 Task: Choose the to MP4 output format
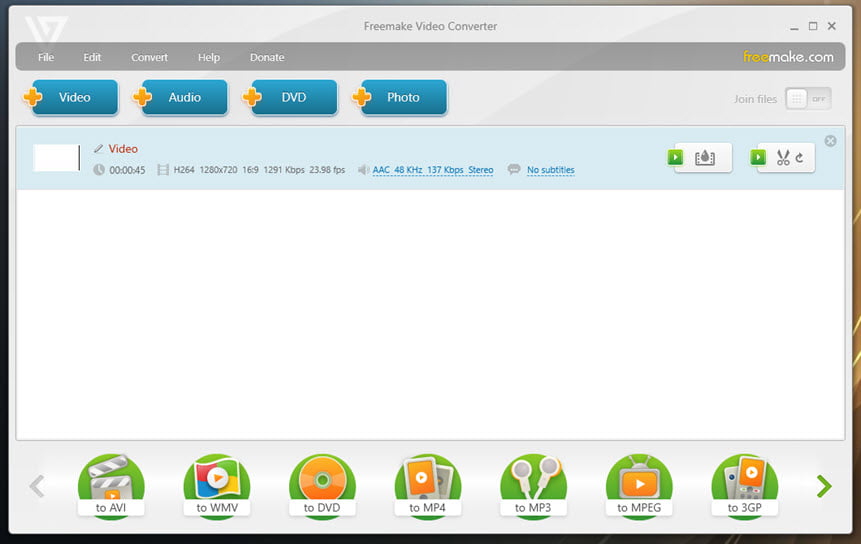428,486
